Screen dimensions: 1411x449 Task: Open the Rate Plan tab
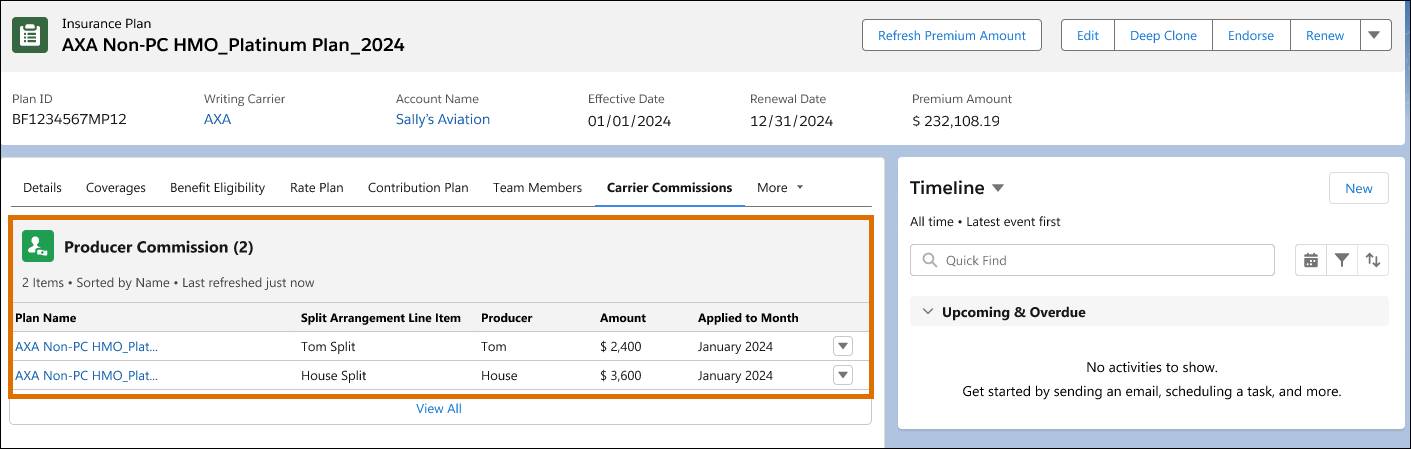[317, 187]
